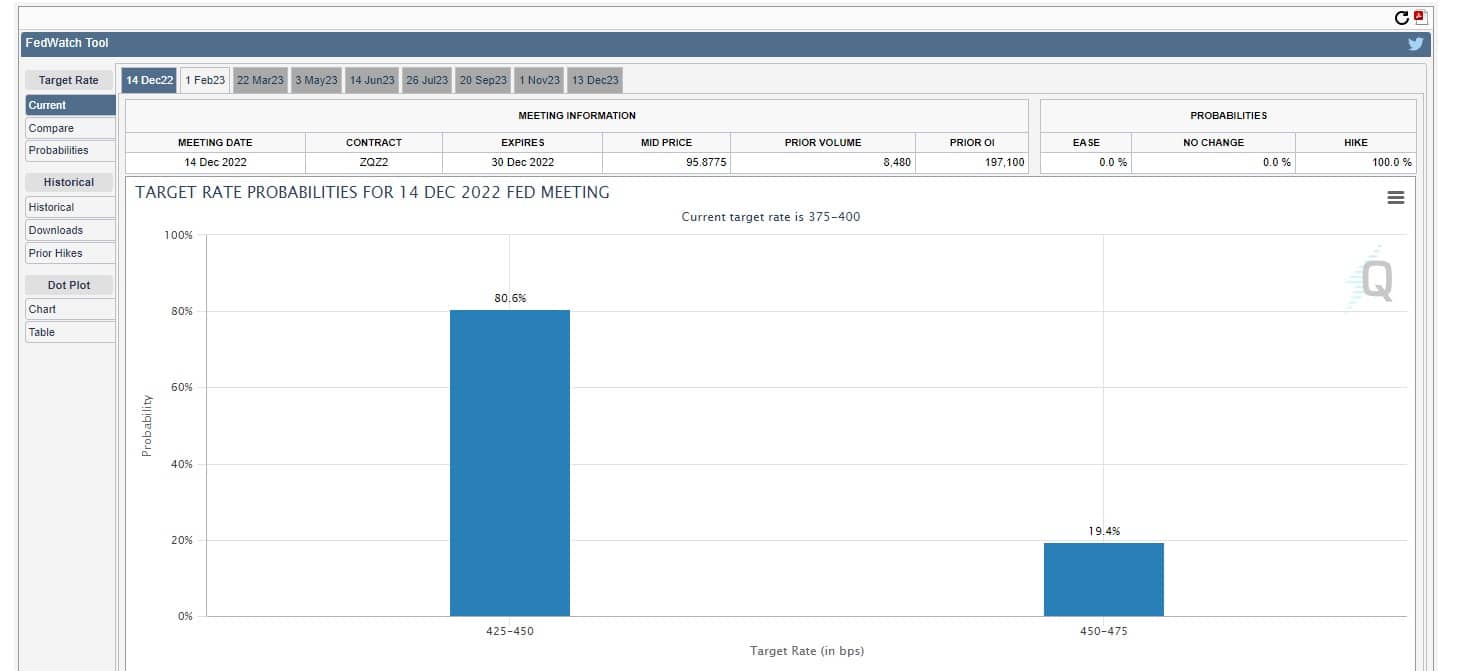Click the Target Rate (in bps) axis title
Viewport: 1465px width, 671px height.
[x=807, y=651]
